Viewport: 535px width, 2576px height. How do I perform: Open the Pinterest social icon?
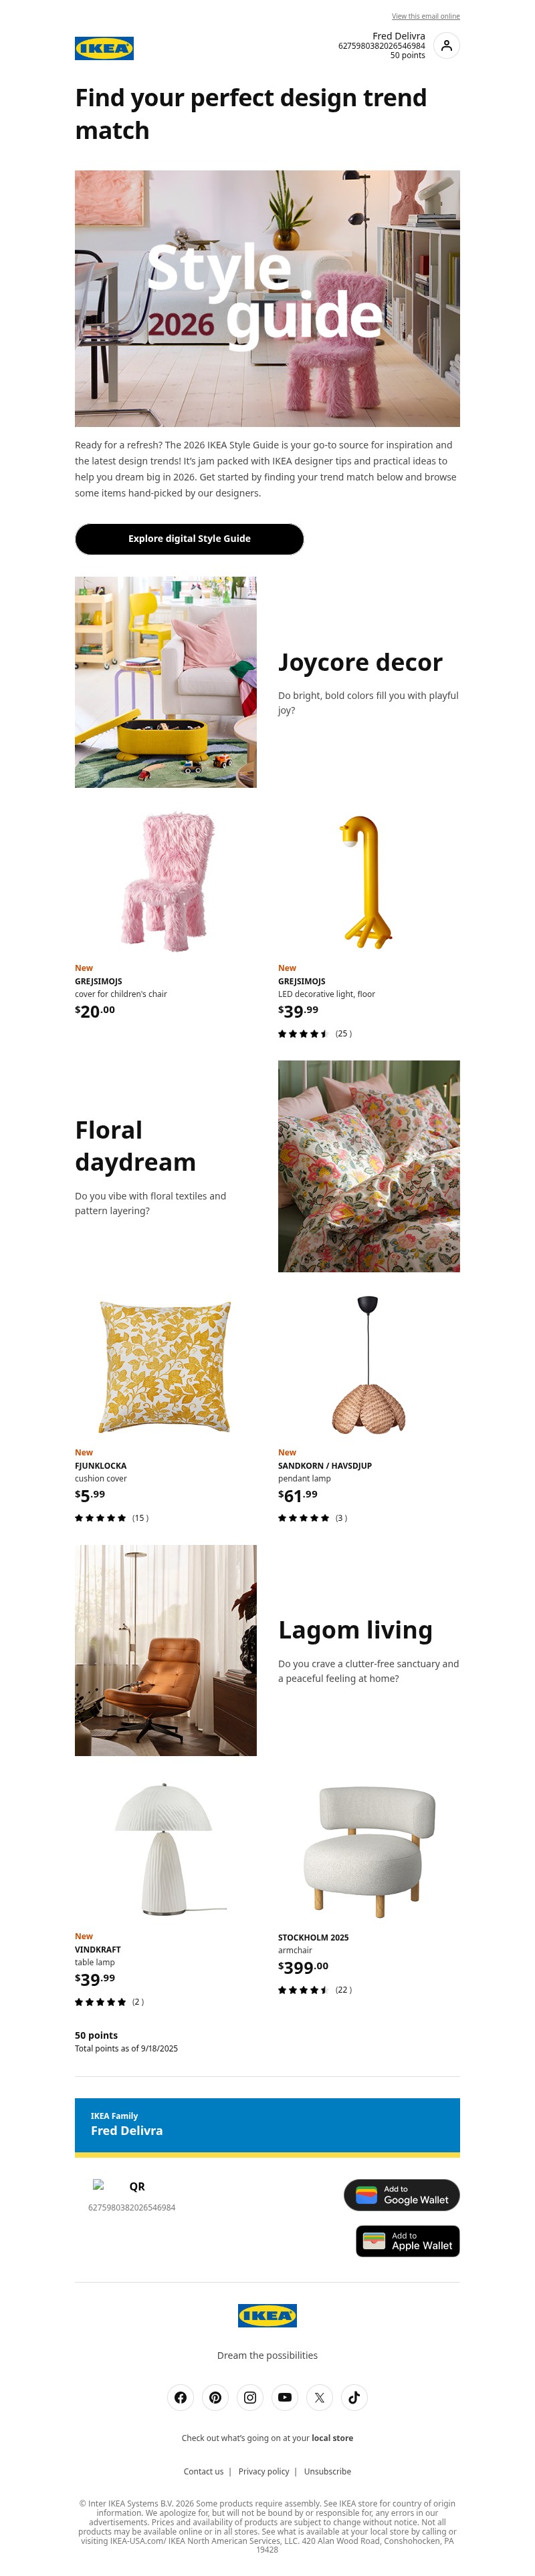(x=215, y=2397)
